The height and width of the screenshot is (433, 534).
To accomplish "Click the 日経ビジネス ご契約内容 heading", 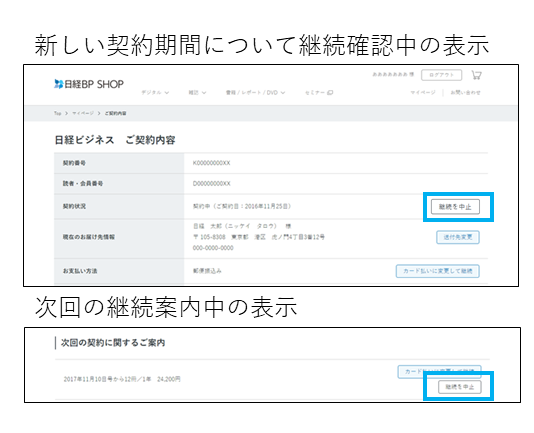I will point(115,140).
